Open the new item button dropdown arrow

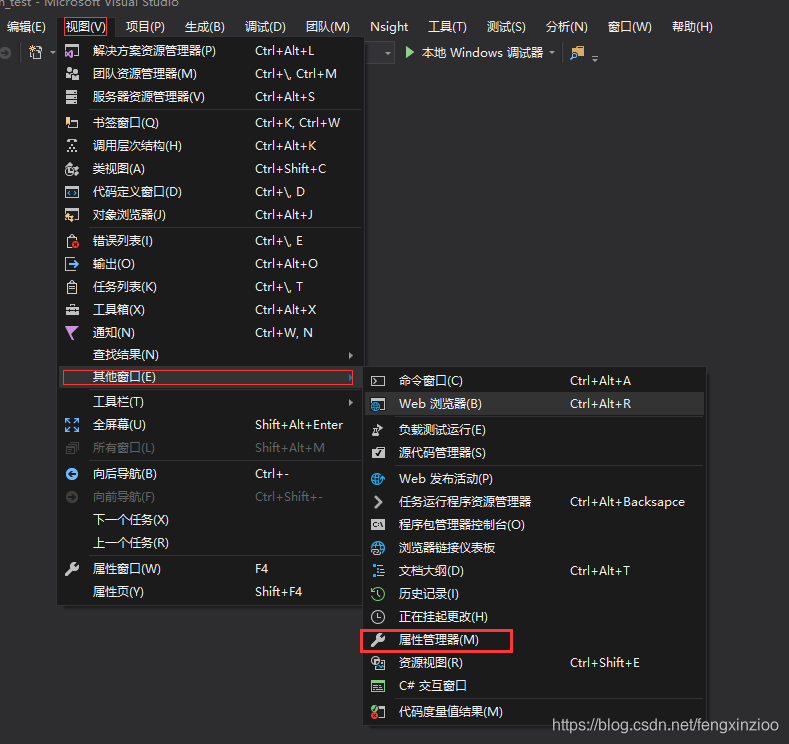52,53
